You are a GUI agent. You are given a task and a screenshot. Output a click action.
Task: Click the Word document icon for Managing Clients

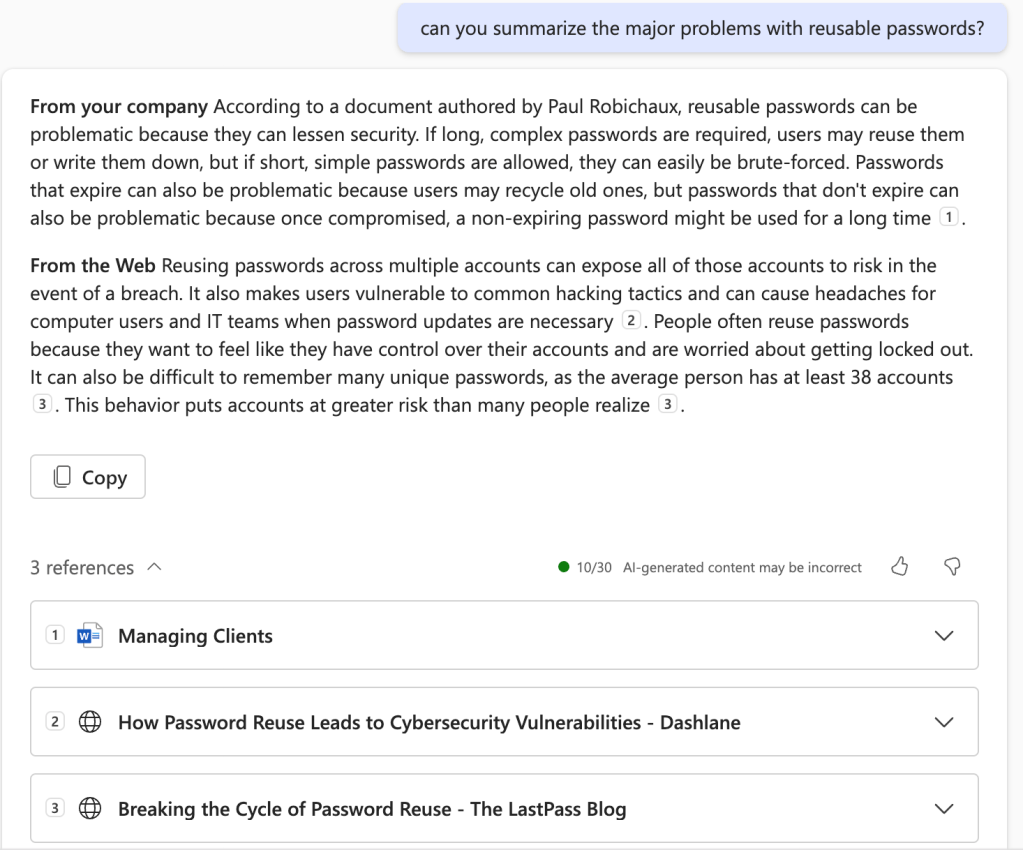pyautogui.click(x=91, y=636)
